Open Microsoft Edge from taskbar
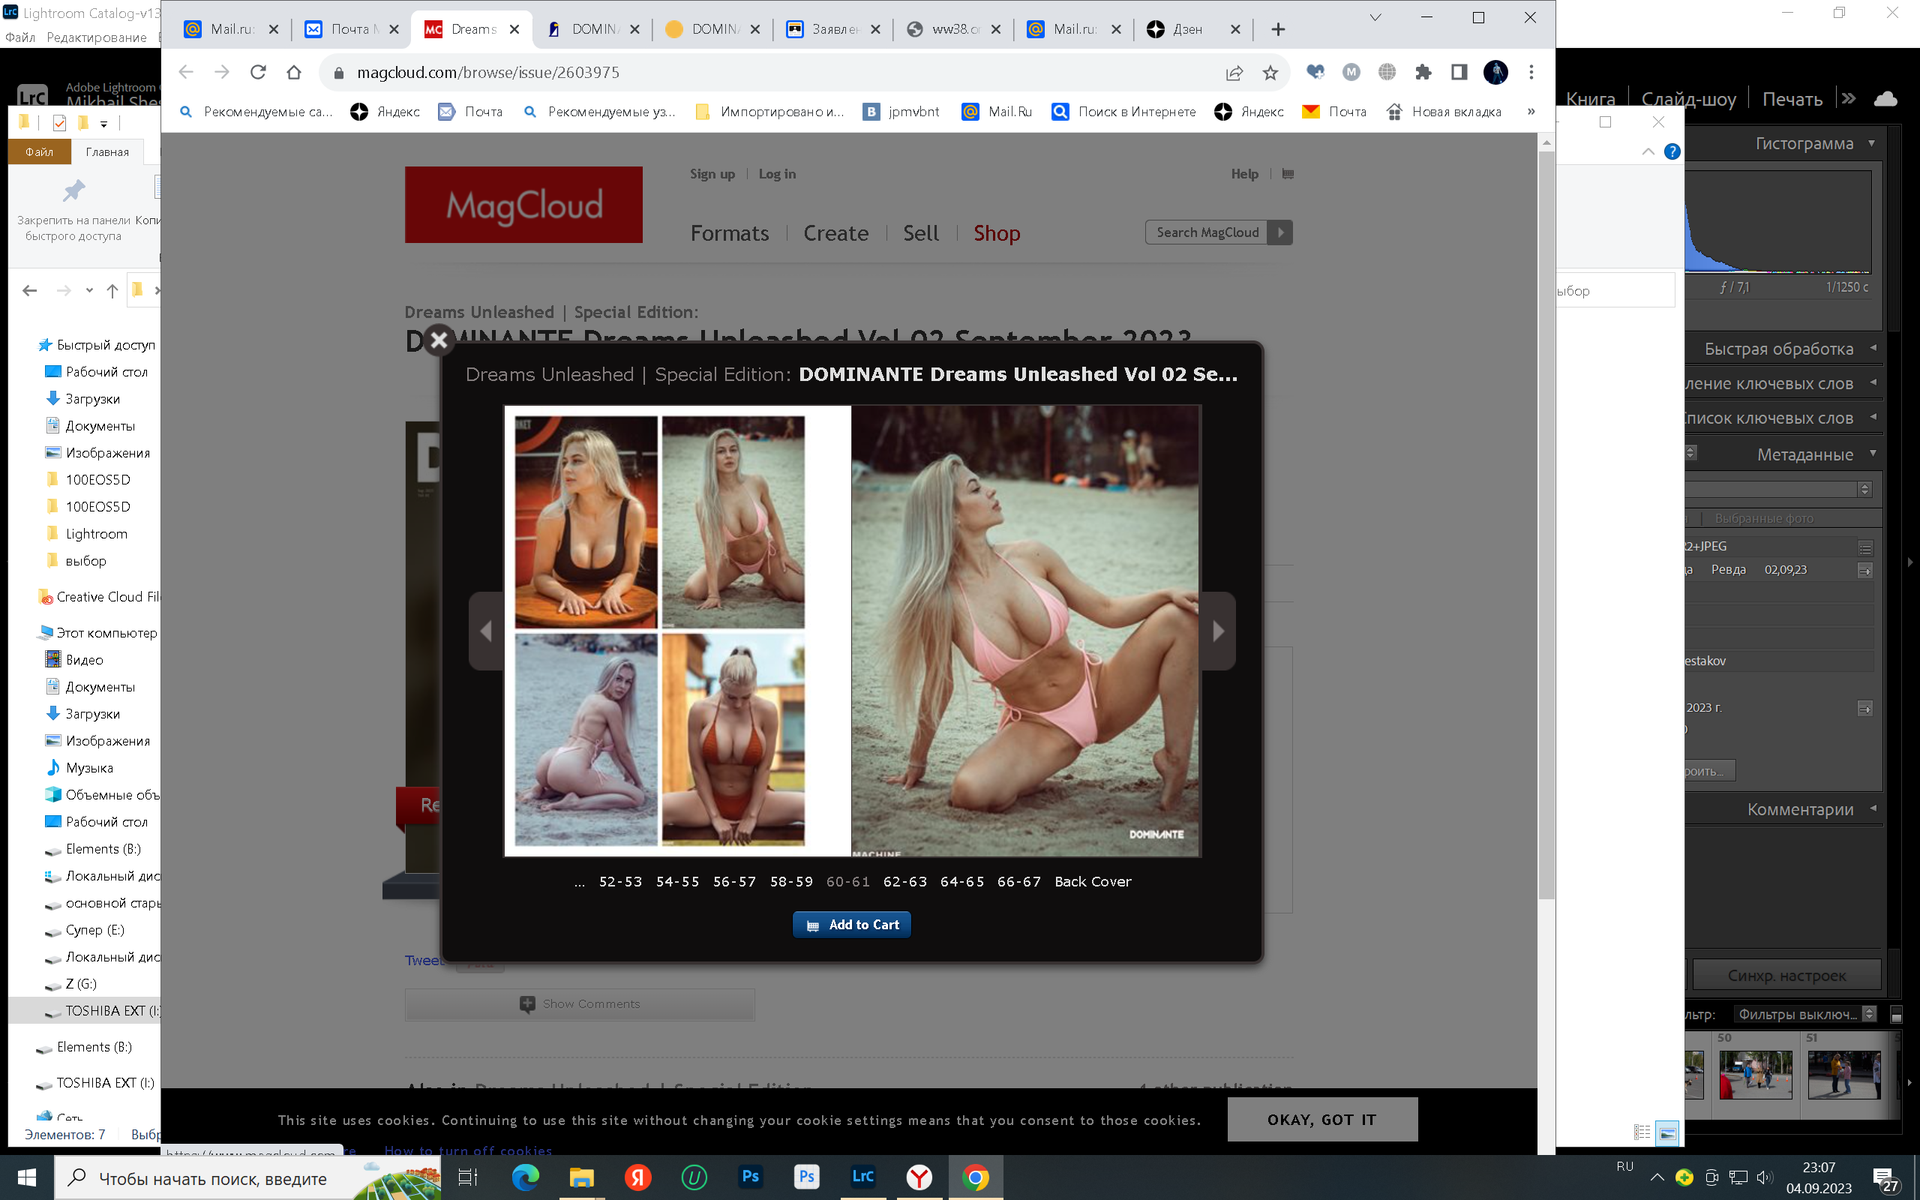The width and height of the screenshot is (1920, 1200). click(525, 1178)
